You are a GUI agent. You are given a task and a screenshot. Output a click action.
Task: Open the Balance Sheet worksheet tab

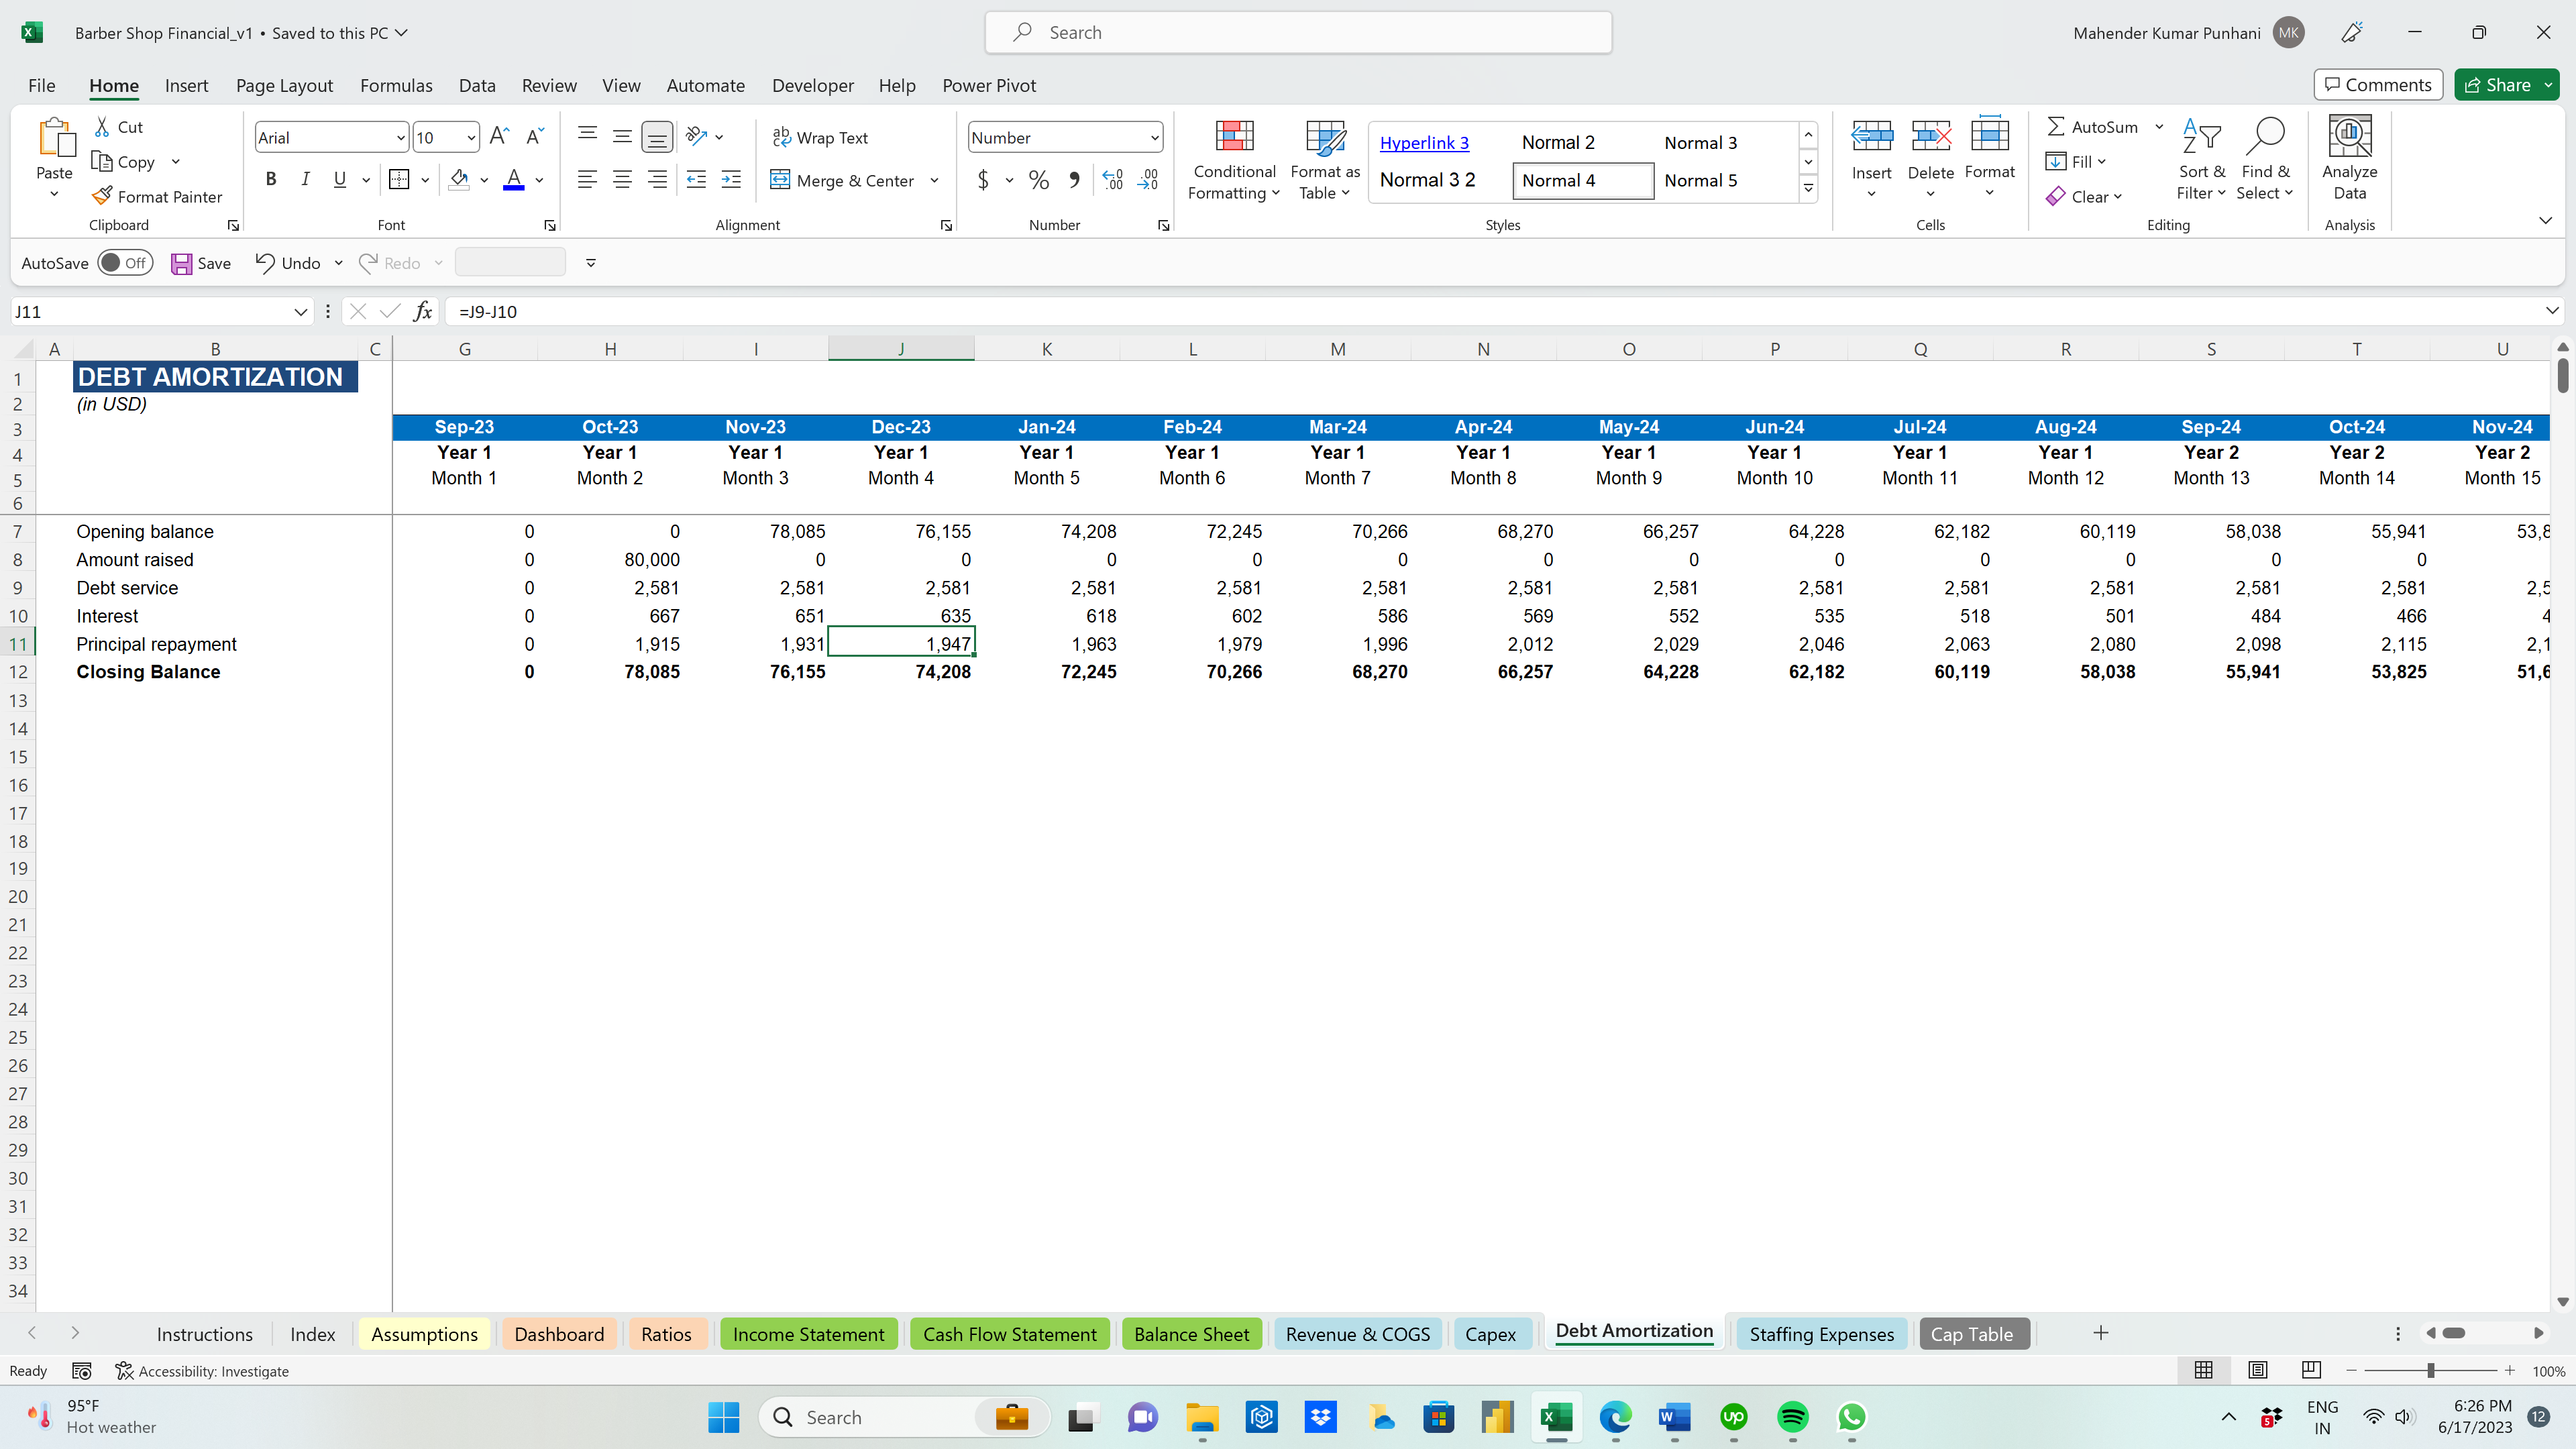click(x=1192, y=1333)
